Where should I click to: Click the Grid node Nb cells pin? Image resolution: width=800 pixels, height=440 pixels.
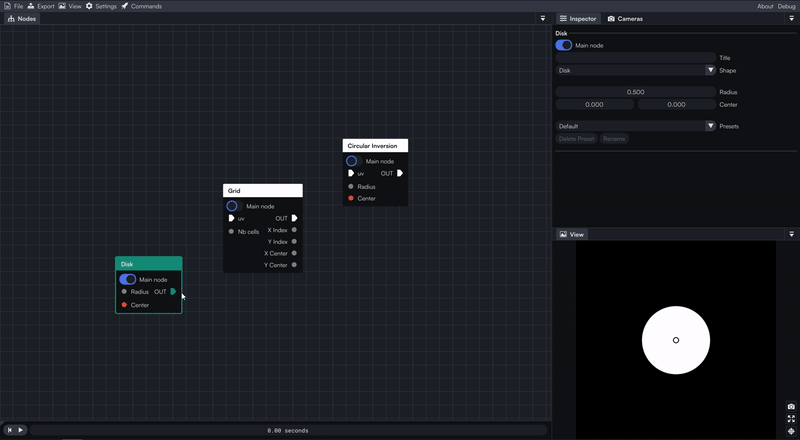click(231, 231)
